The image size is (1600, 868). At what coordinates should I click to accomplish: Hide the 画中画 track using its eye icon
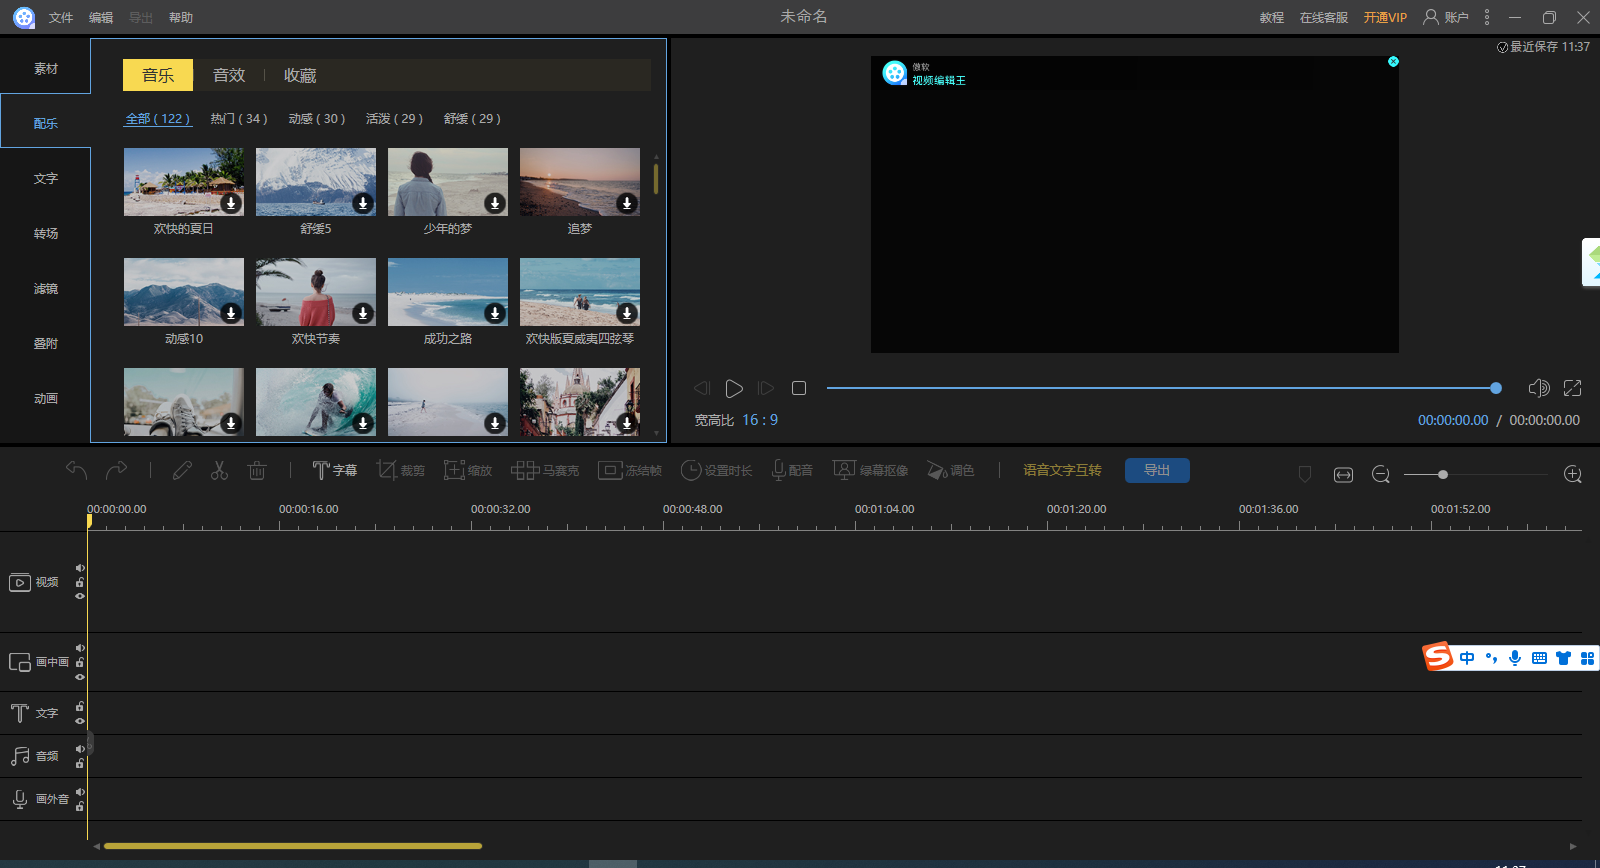click(80, 677)
